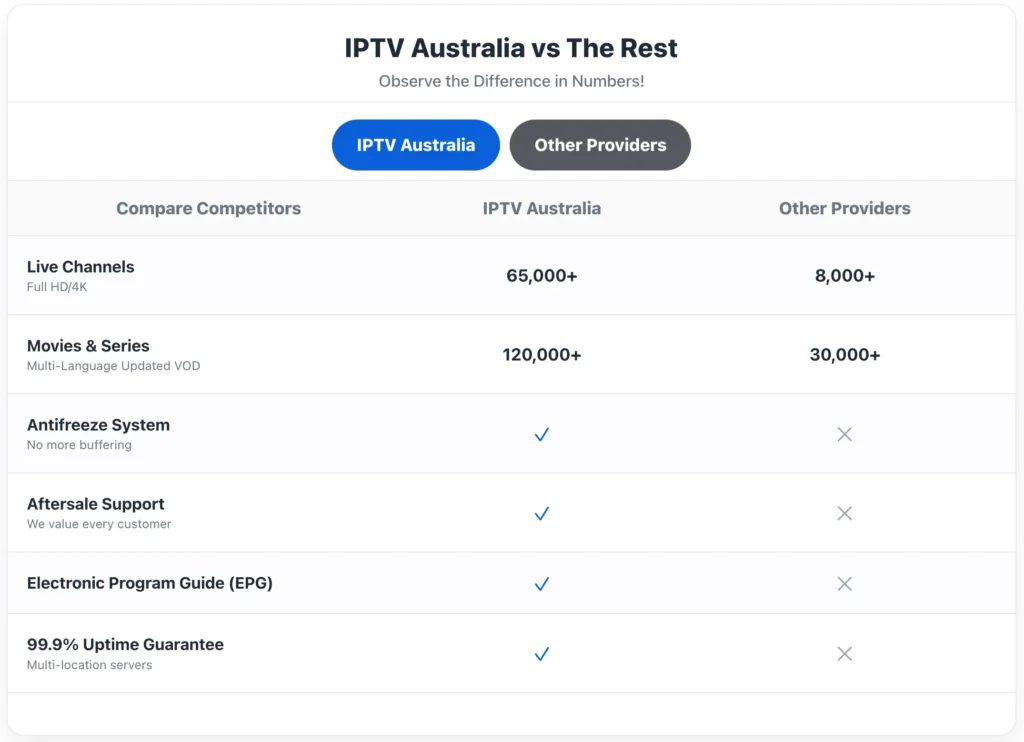1024x742 pixels.
Task: Select the Live Channels row label
Action: (80, 266)
